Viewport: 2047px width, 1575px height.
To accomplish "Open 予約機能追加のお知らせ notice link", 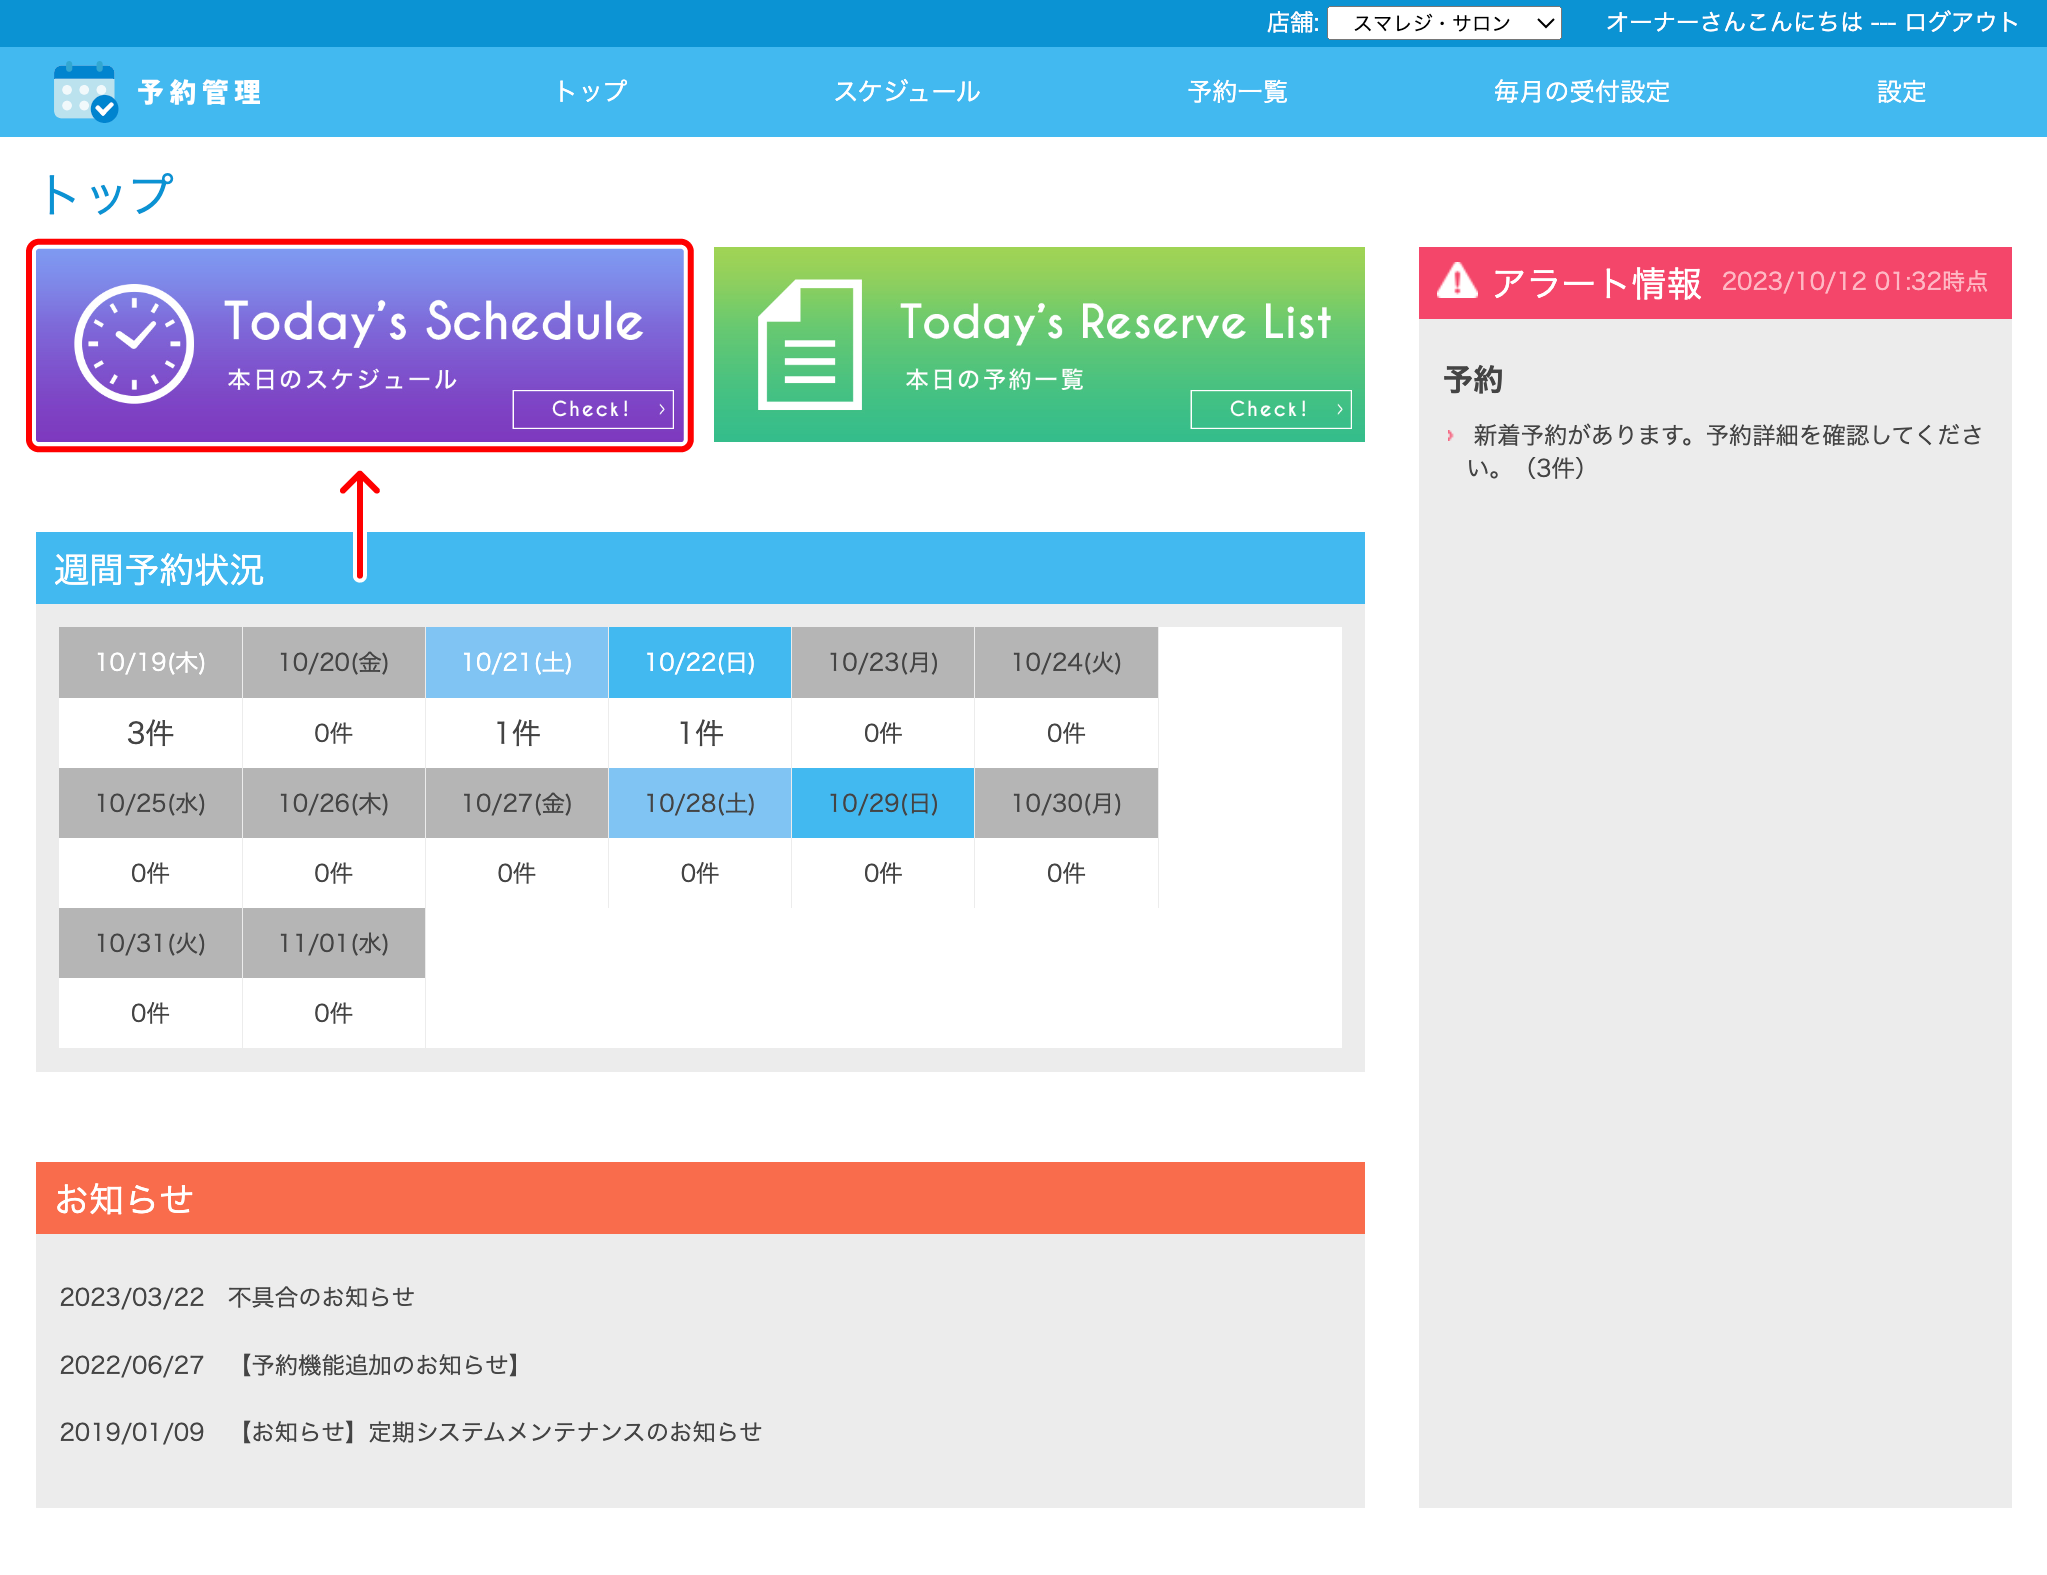I will (x=380, y=1365).
